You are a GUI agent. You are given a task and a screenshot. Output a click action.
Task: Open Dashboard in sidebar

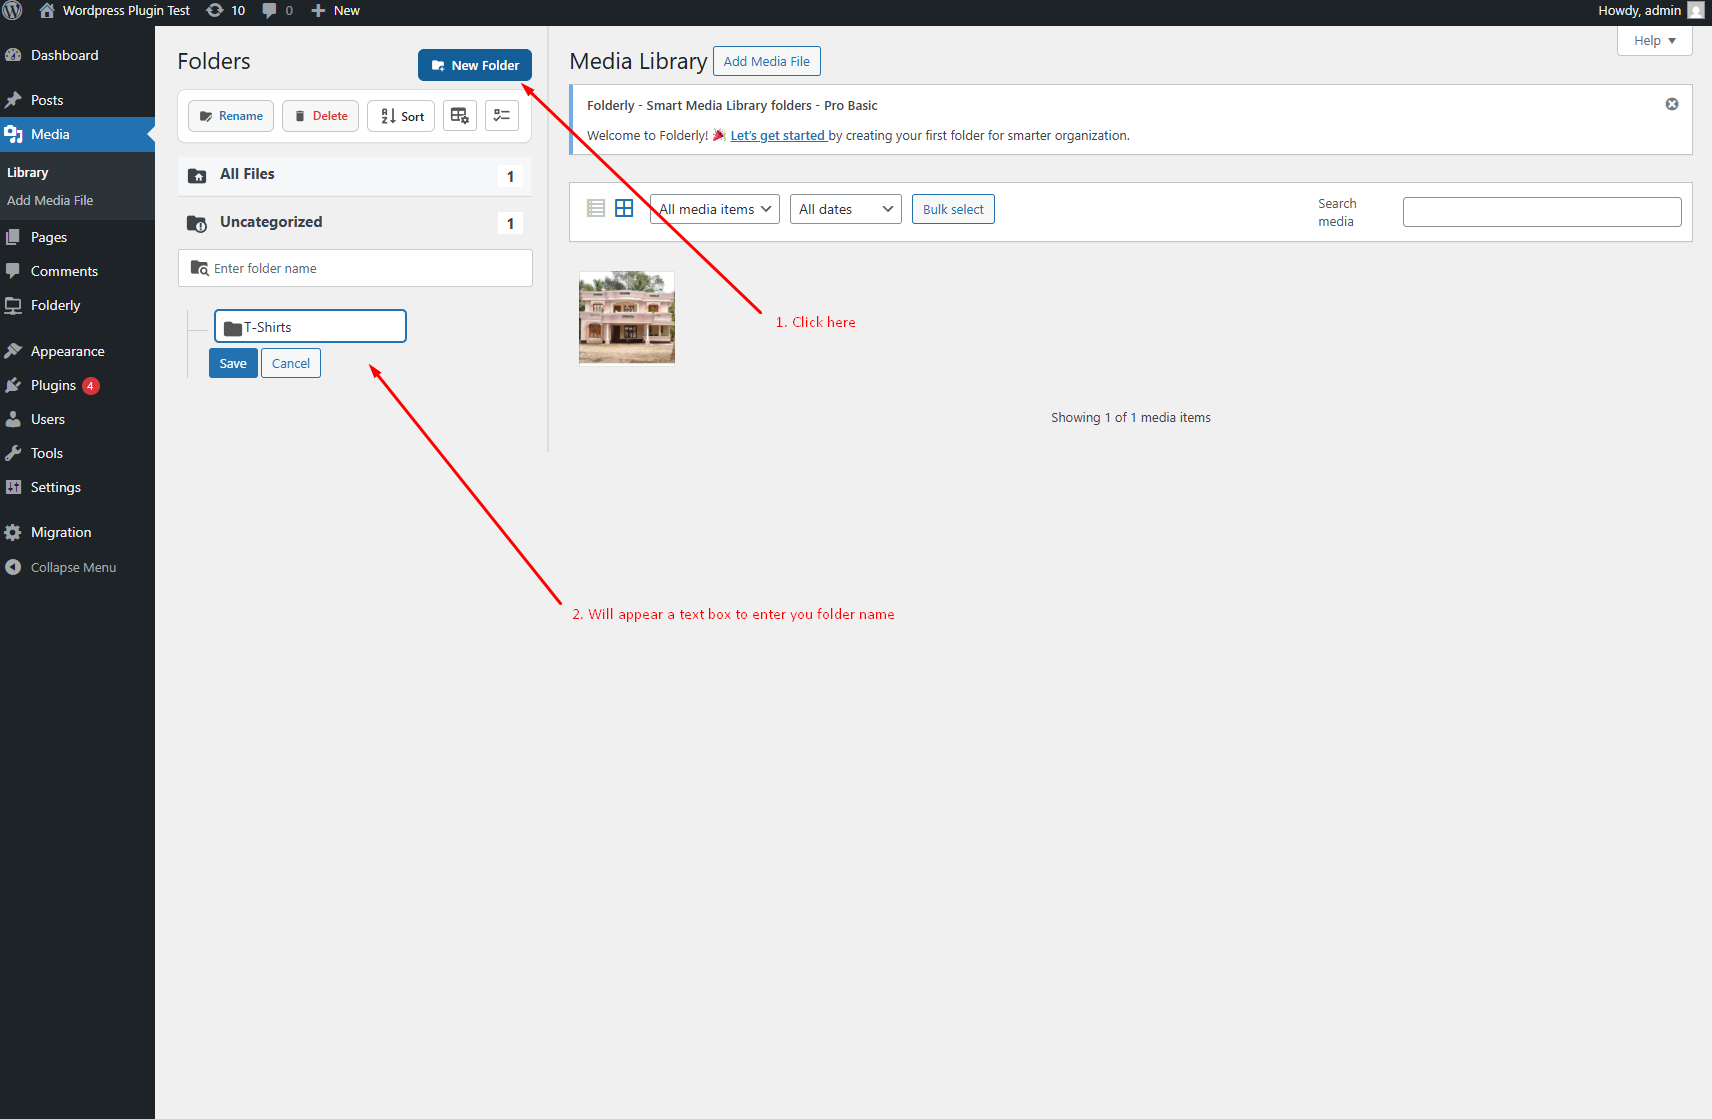(x=77, y=55)
